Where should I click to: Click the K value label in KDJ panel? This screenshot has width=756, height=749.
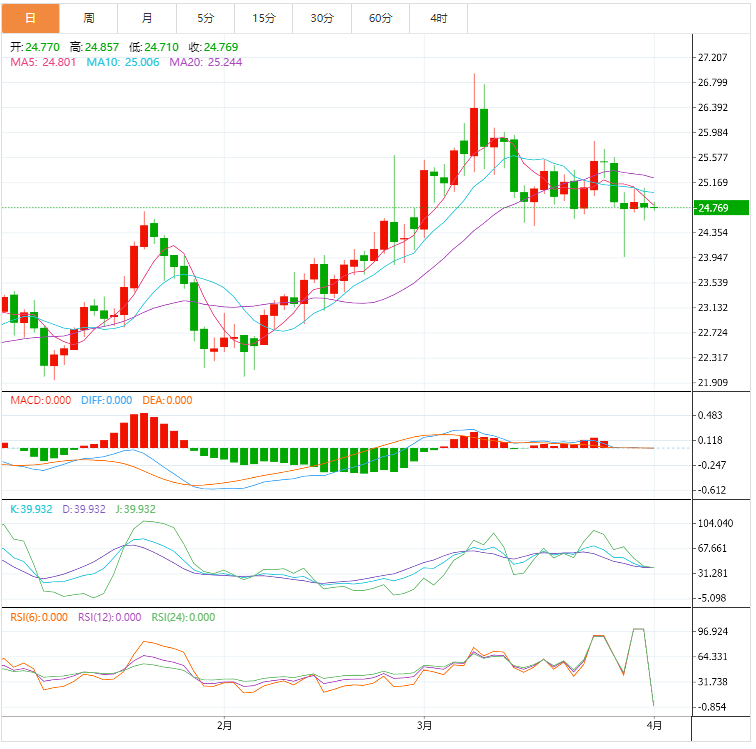pos(30,509)
